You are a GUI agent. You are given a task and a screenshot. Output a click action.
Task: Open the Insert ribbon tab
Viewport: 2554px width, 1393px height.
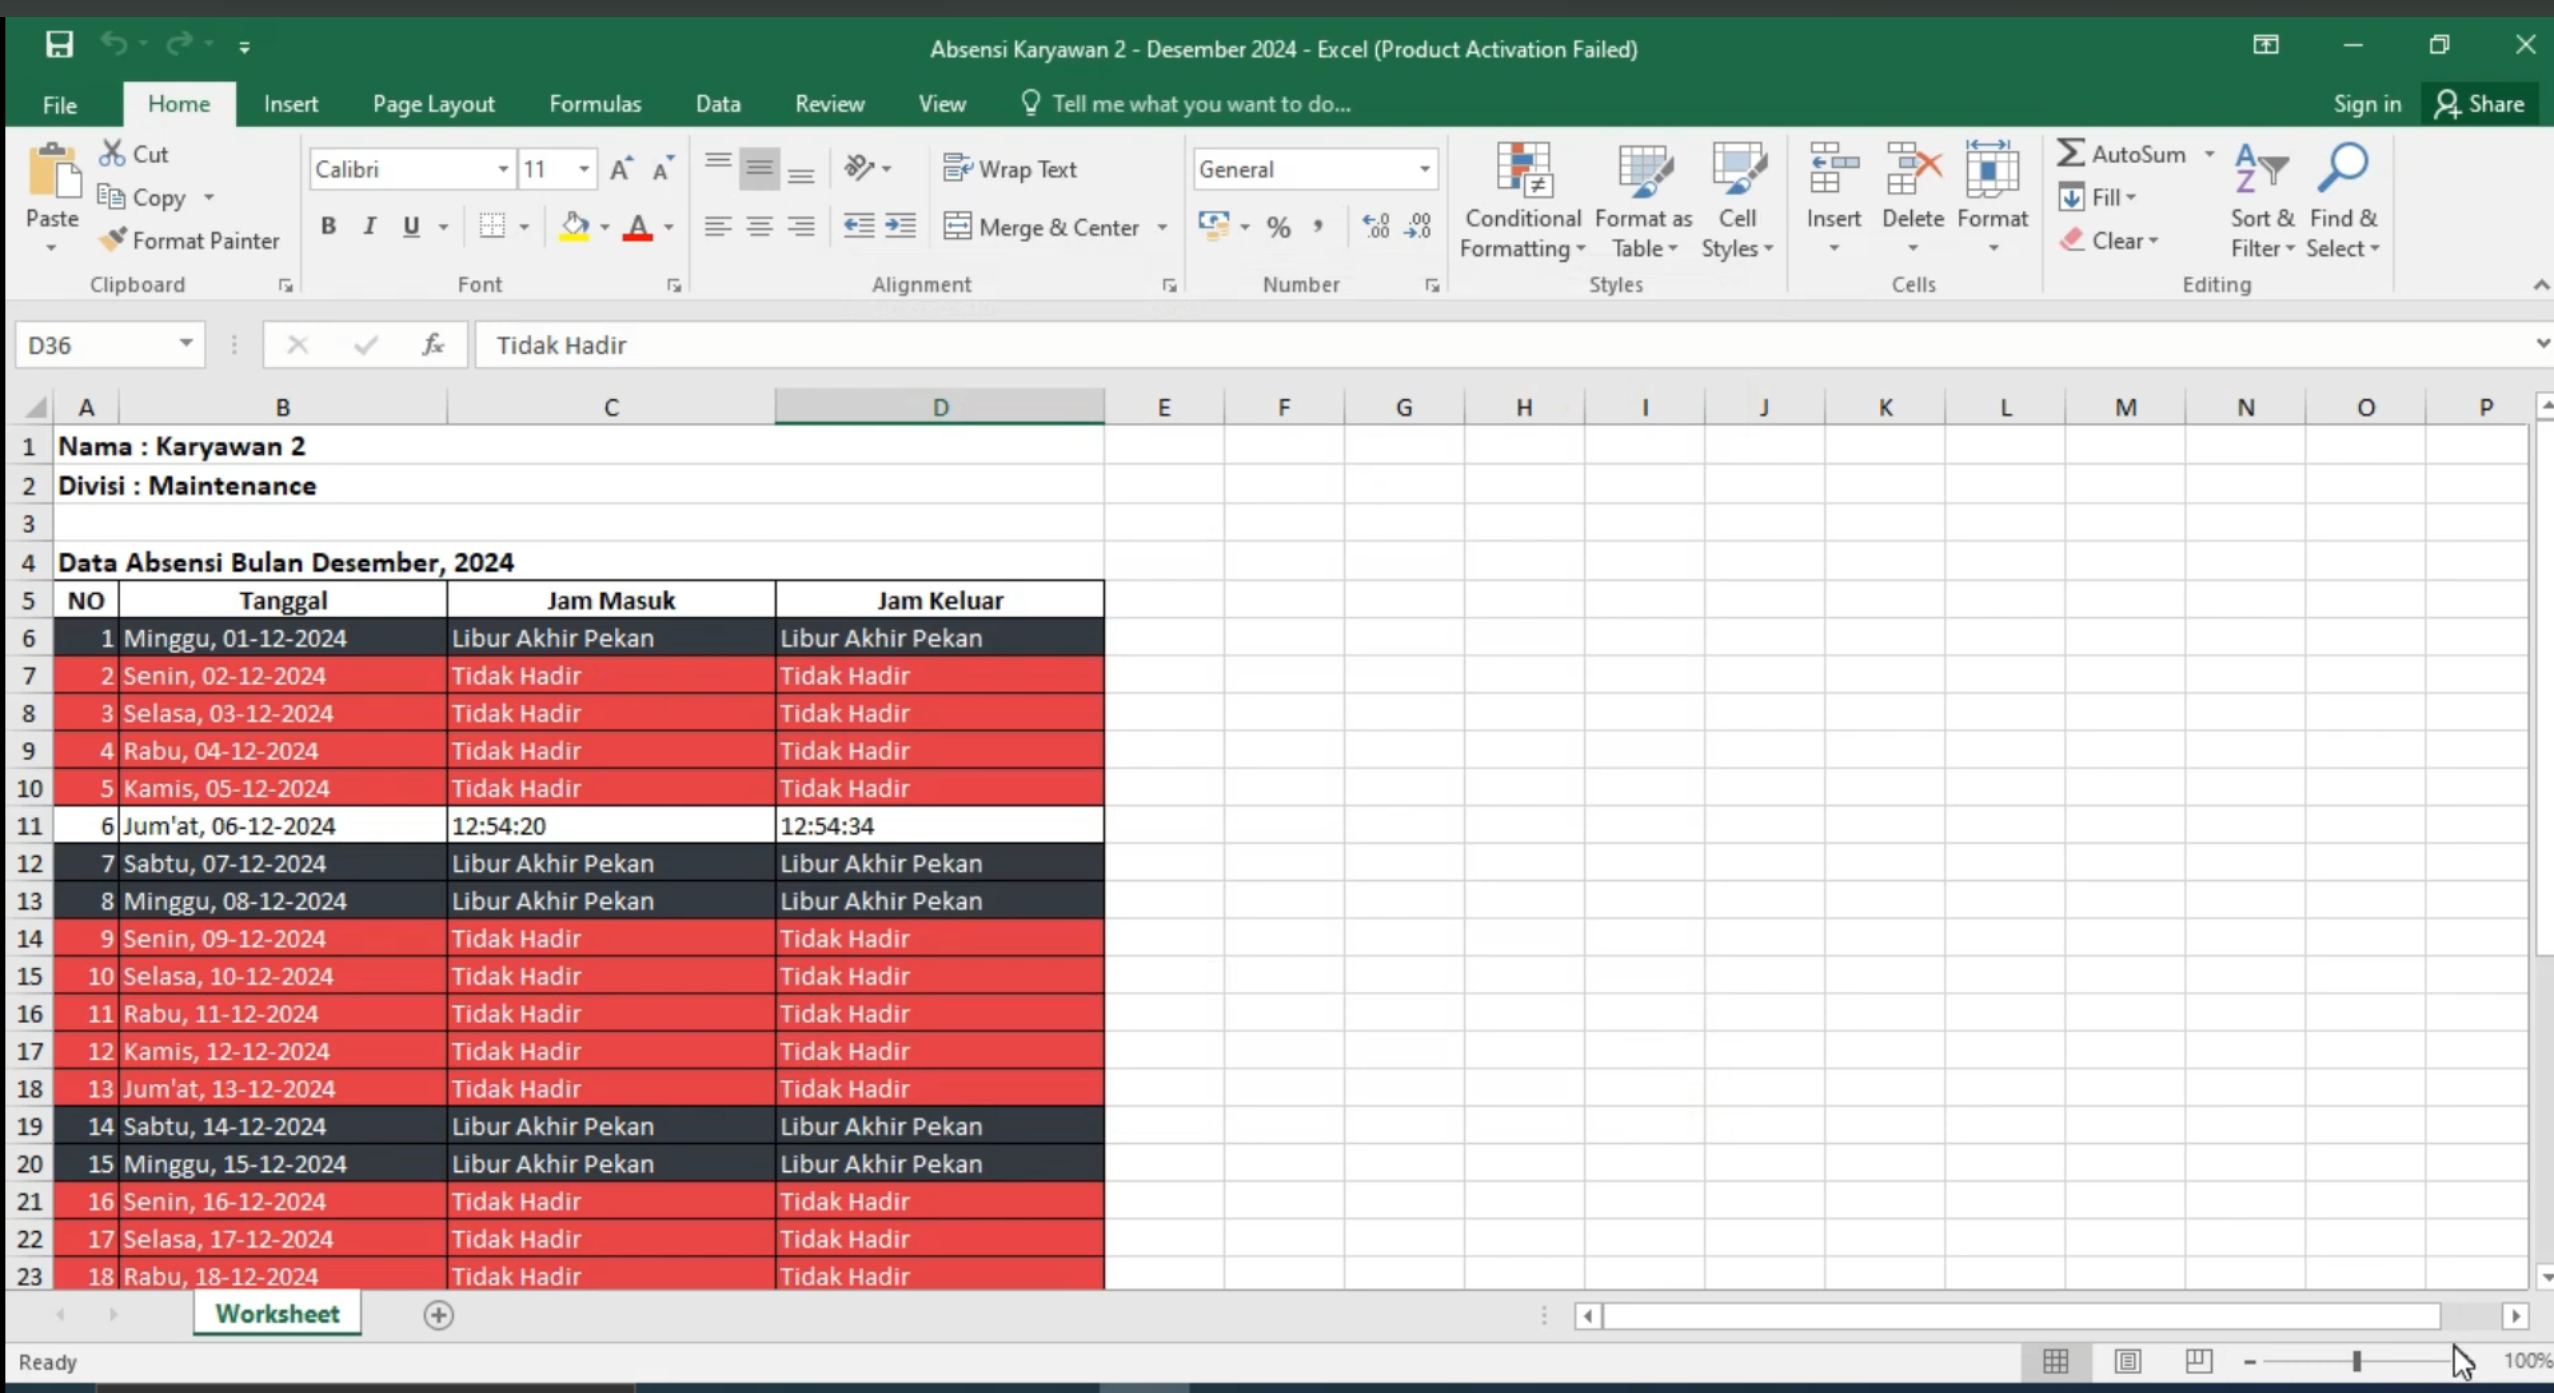(x=290, y=104)
